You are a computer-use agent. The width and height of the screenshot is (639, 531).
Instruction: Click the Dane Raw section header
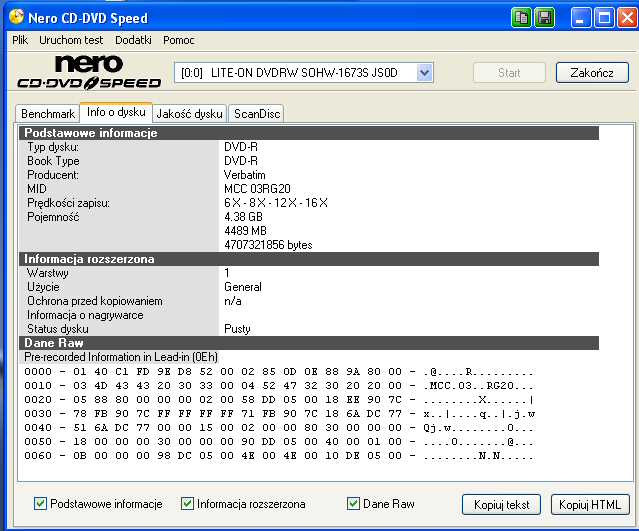point(309,343)
